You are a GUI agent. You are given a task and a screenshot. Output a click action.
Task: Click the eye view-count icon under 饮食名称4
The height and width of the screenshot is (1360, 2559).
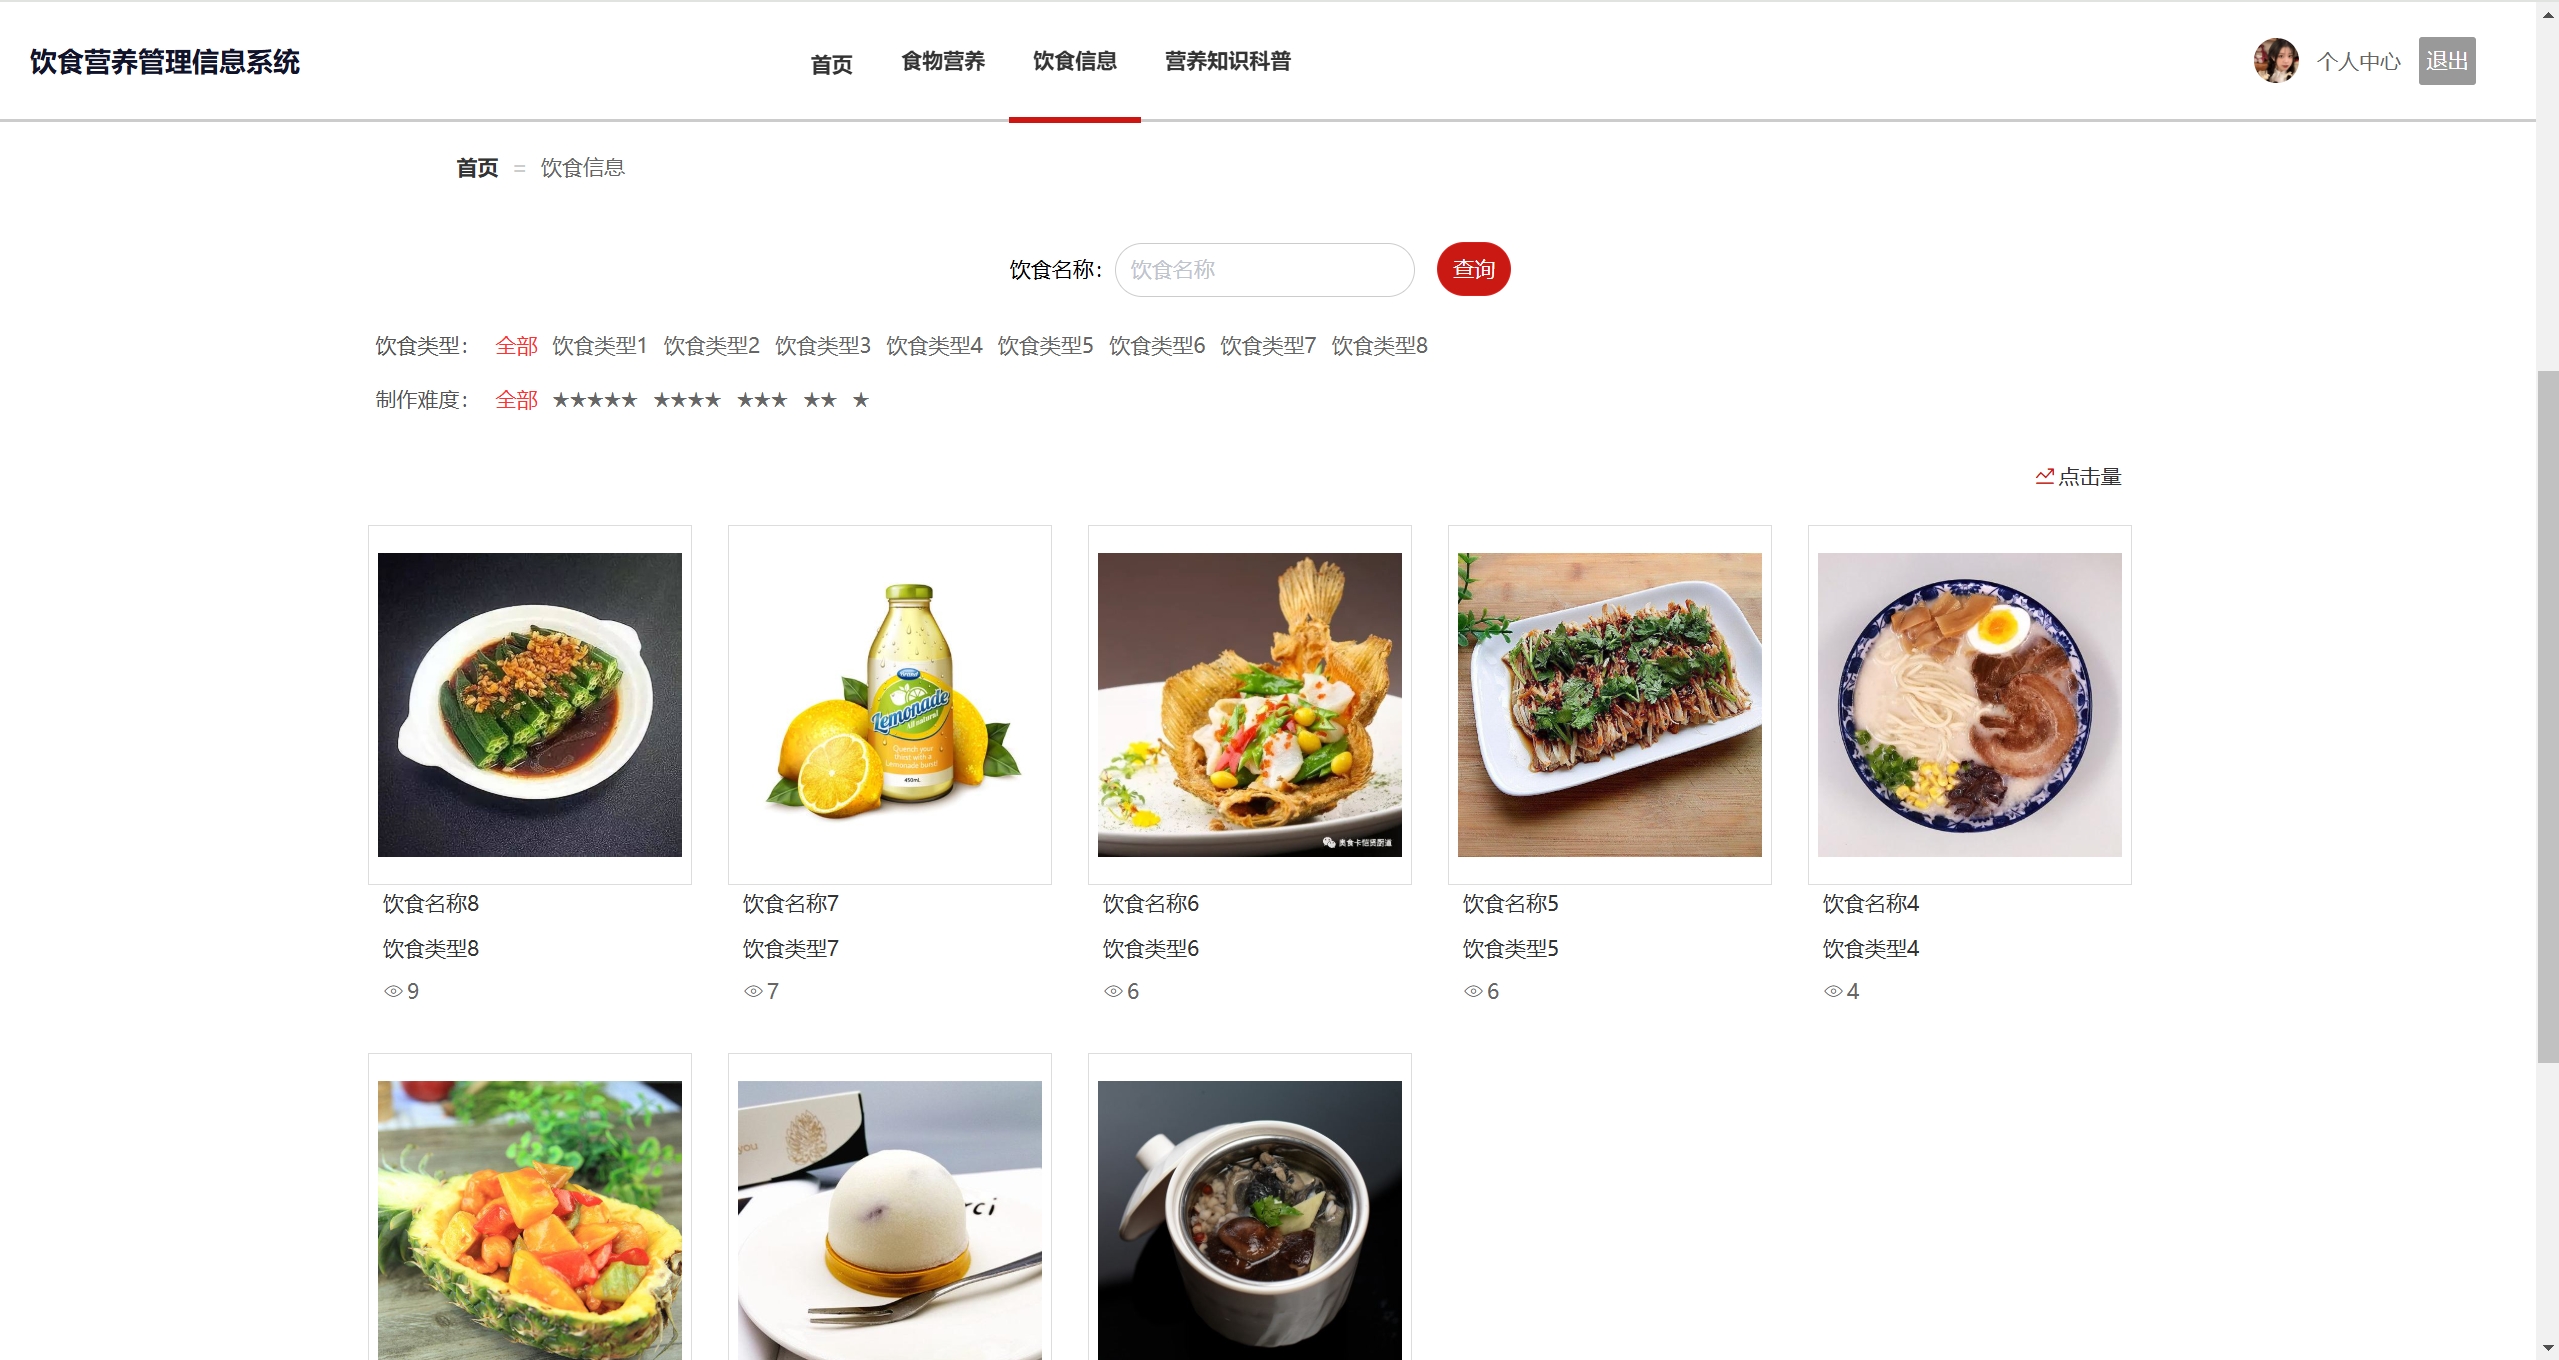point(1833,991)
